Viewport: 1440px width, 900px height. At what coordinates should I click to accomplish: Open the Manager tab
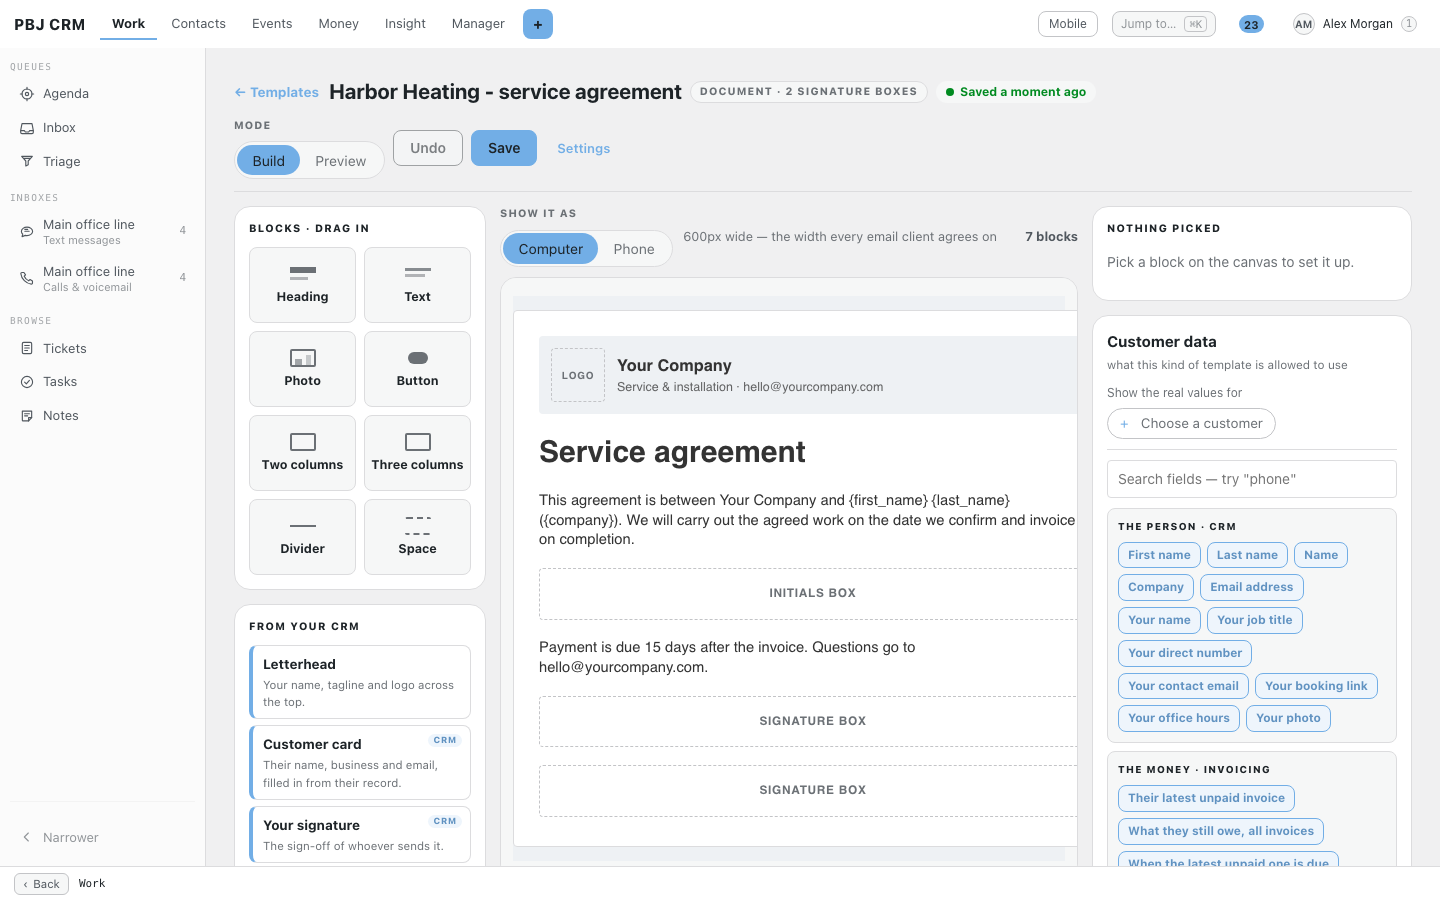478,24
